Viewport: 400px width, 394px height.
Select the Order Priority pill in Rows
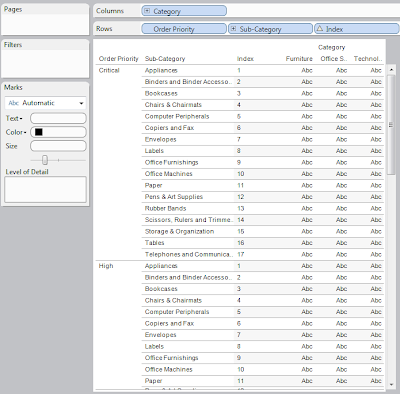[x=184, y=29]
